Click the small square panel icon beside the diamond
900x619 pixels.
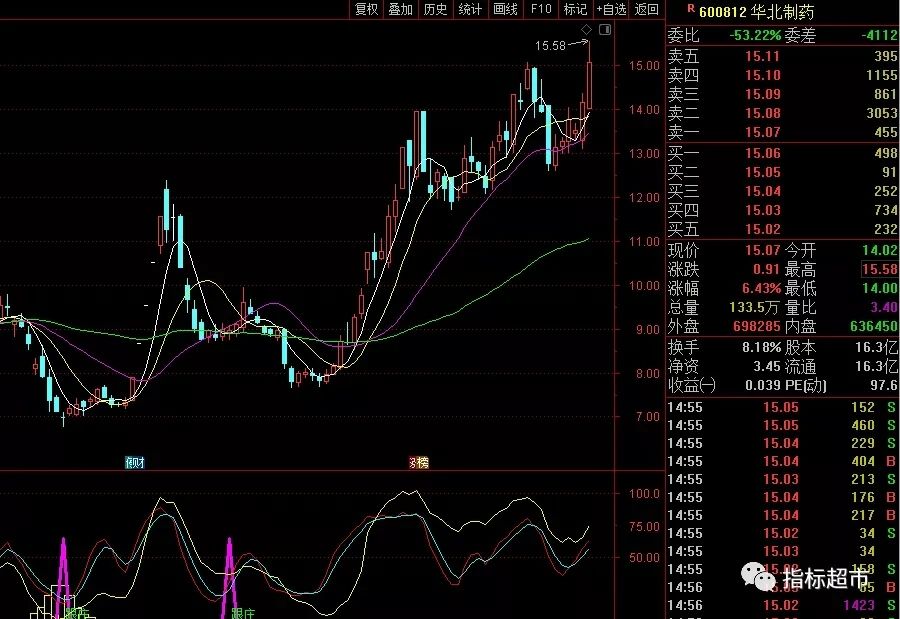pyautogui.click(x=605, y=29)
